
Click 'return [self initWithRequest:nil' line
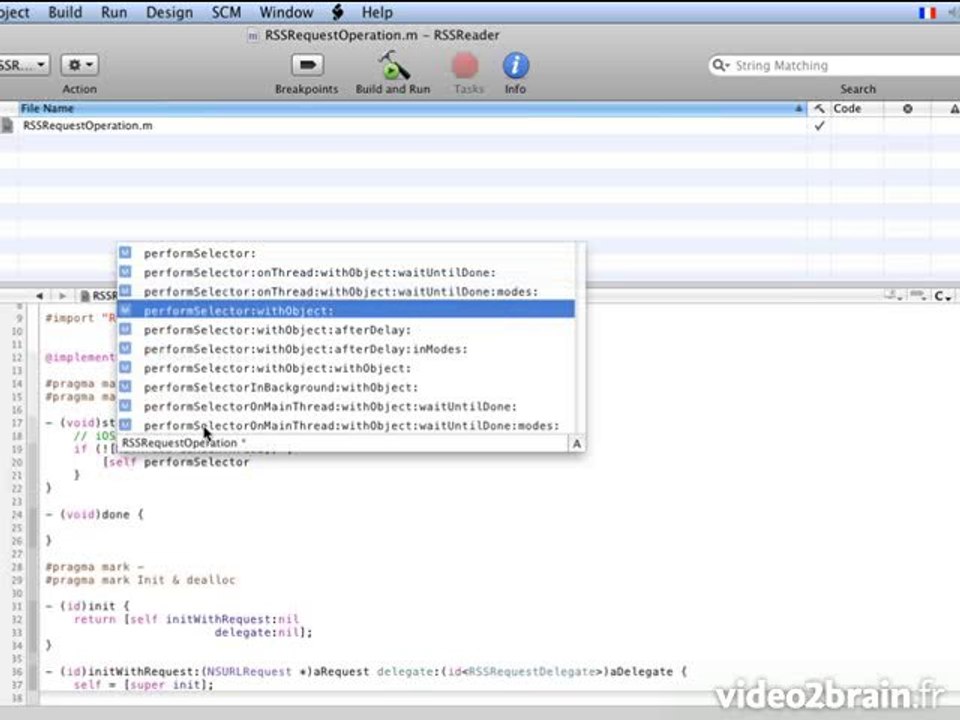pyautogui.click(x=186, y=619)
